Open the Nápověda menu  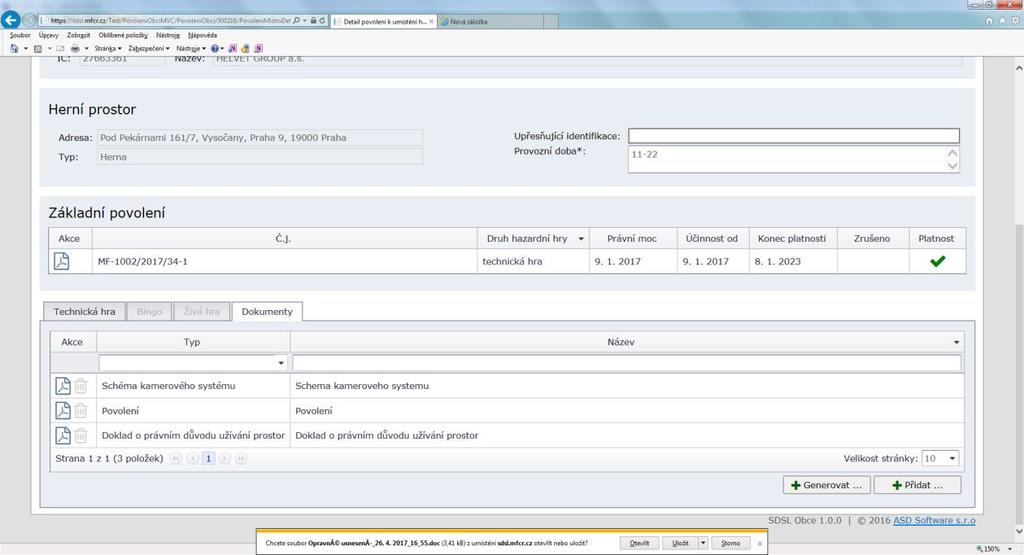[x=202, y=35]
